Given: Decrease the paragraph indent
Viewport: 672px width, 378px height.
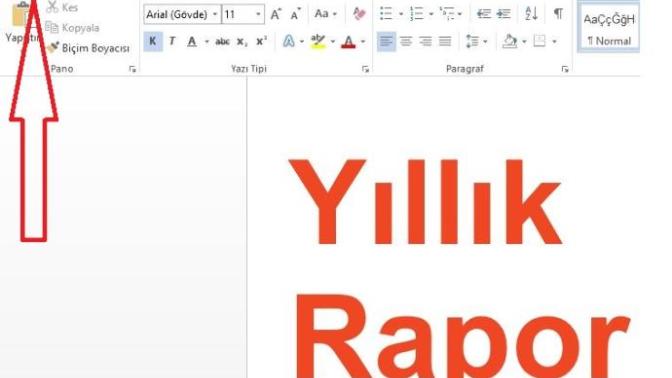Looking at the screenshot, I should tap(484, 14).
